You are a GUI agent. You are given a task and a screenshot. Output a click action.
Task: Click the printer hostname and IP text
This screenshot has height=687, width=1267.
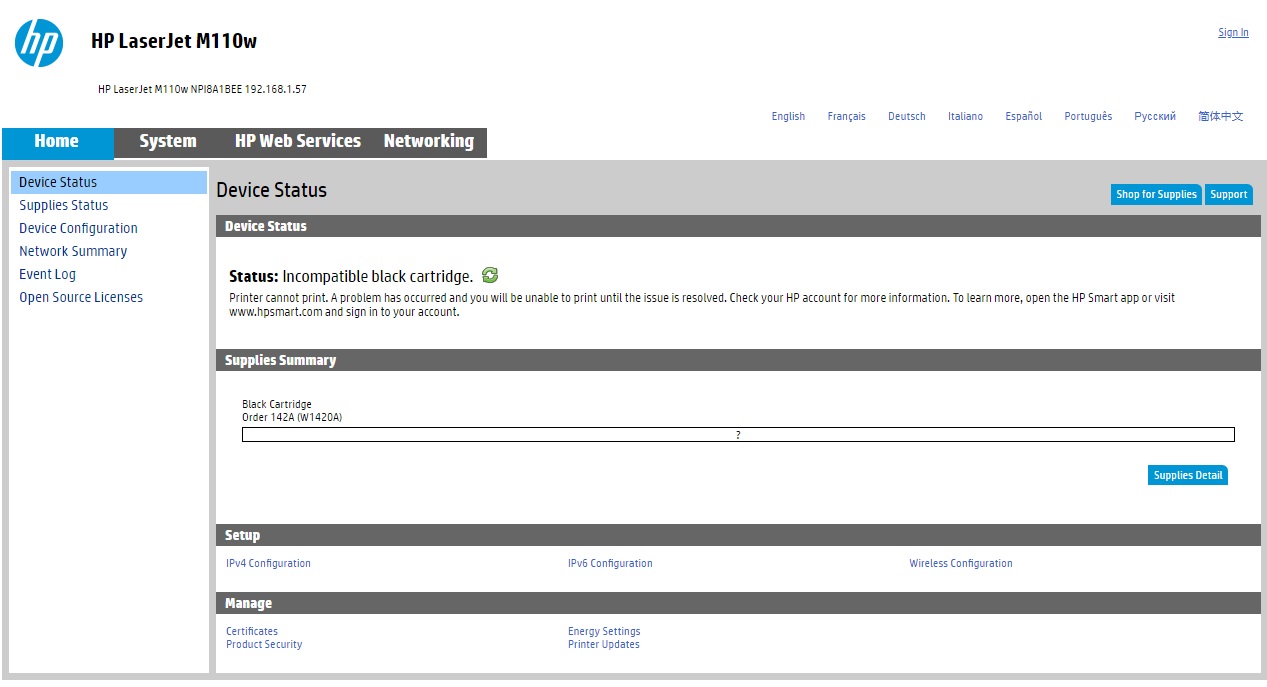pyautogui.click(x=202, y=89)
